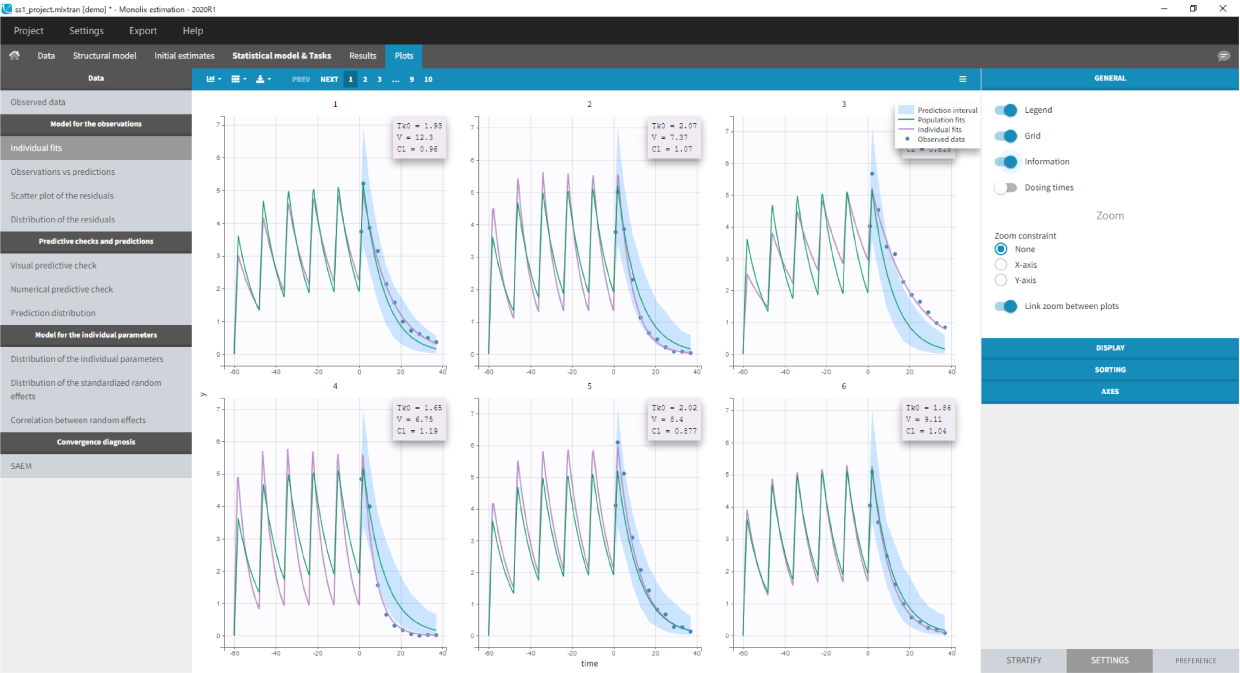
Task: Click Population fits legend line swatch
Action: pos(906,120)
